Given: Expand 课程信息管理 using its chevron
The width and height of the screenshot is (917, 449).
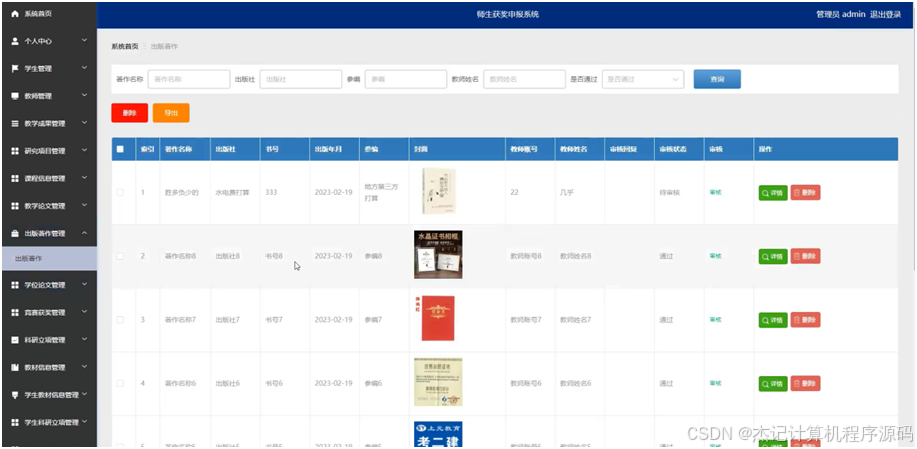Looking at the screenshot, I should tap(84, 178).
